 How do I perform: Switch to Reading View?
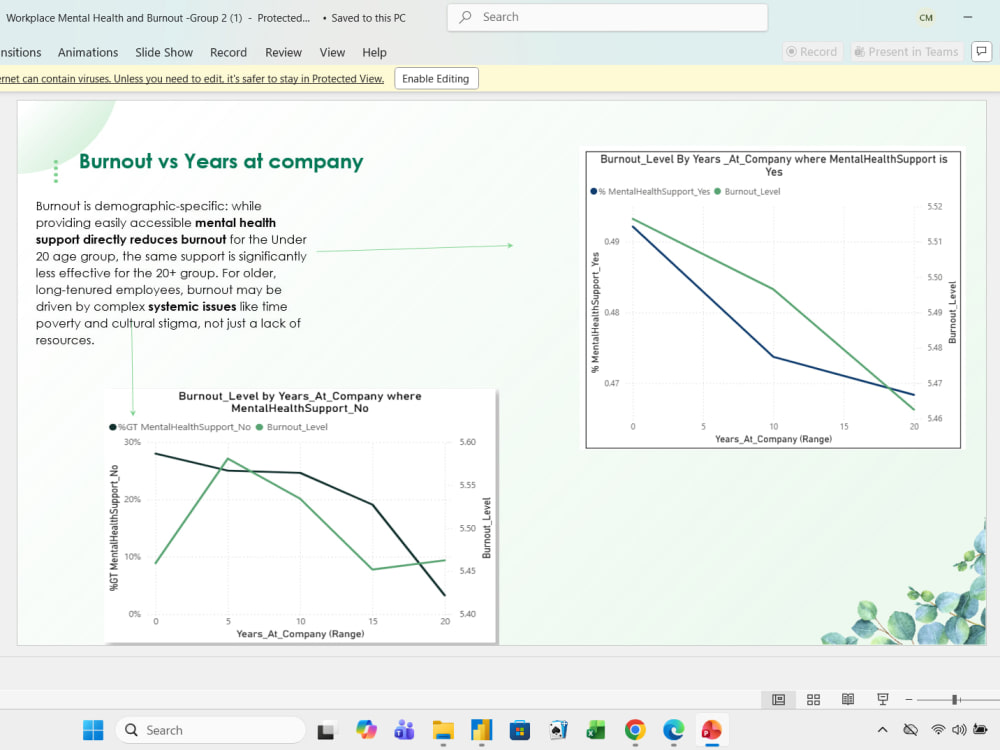(x=848, y=700)
